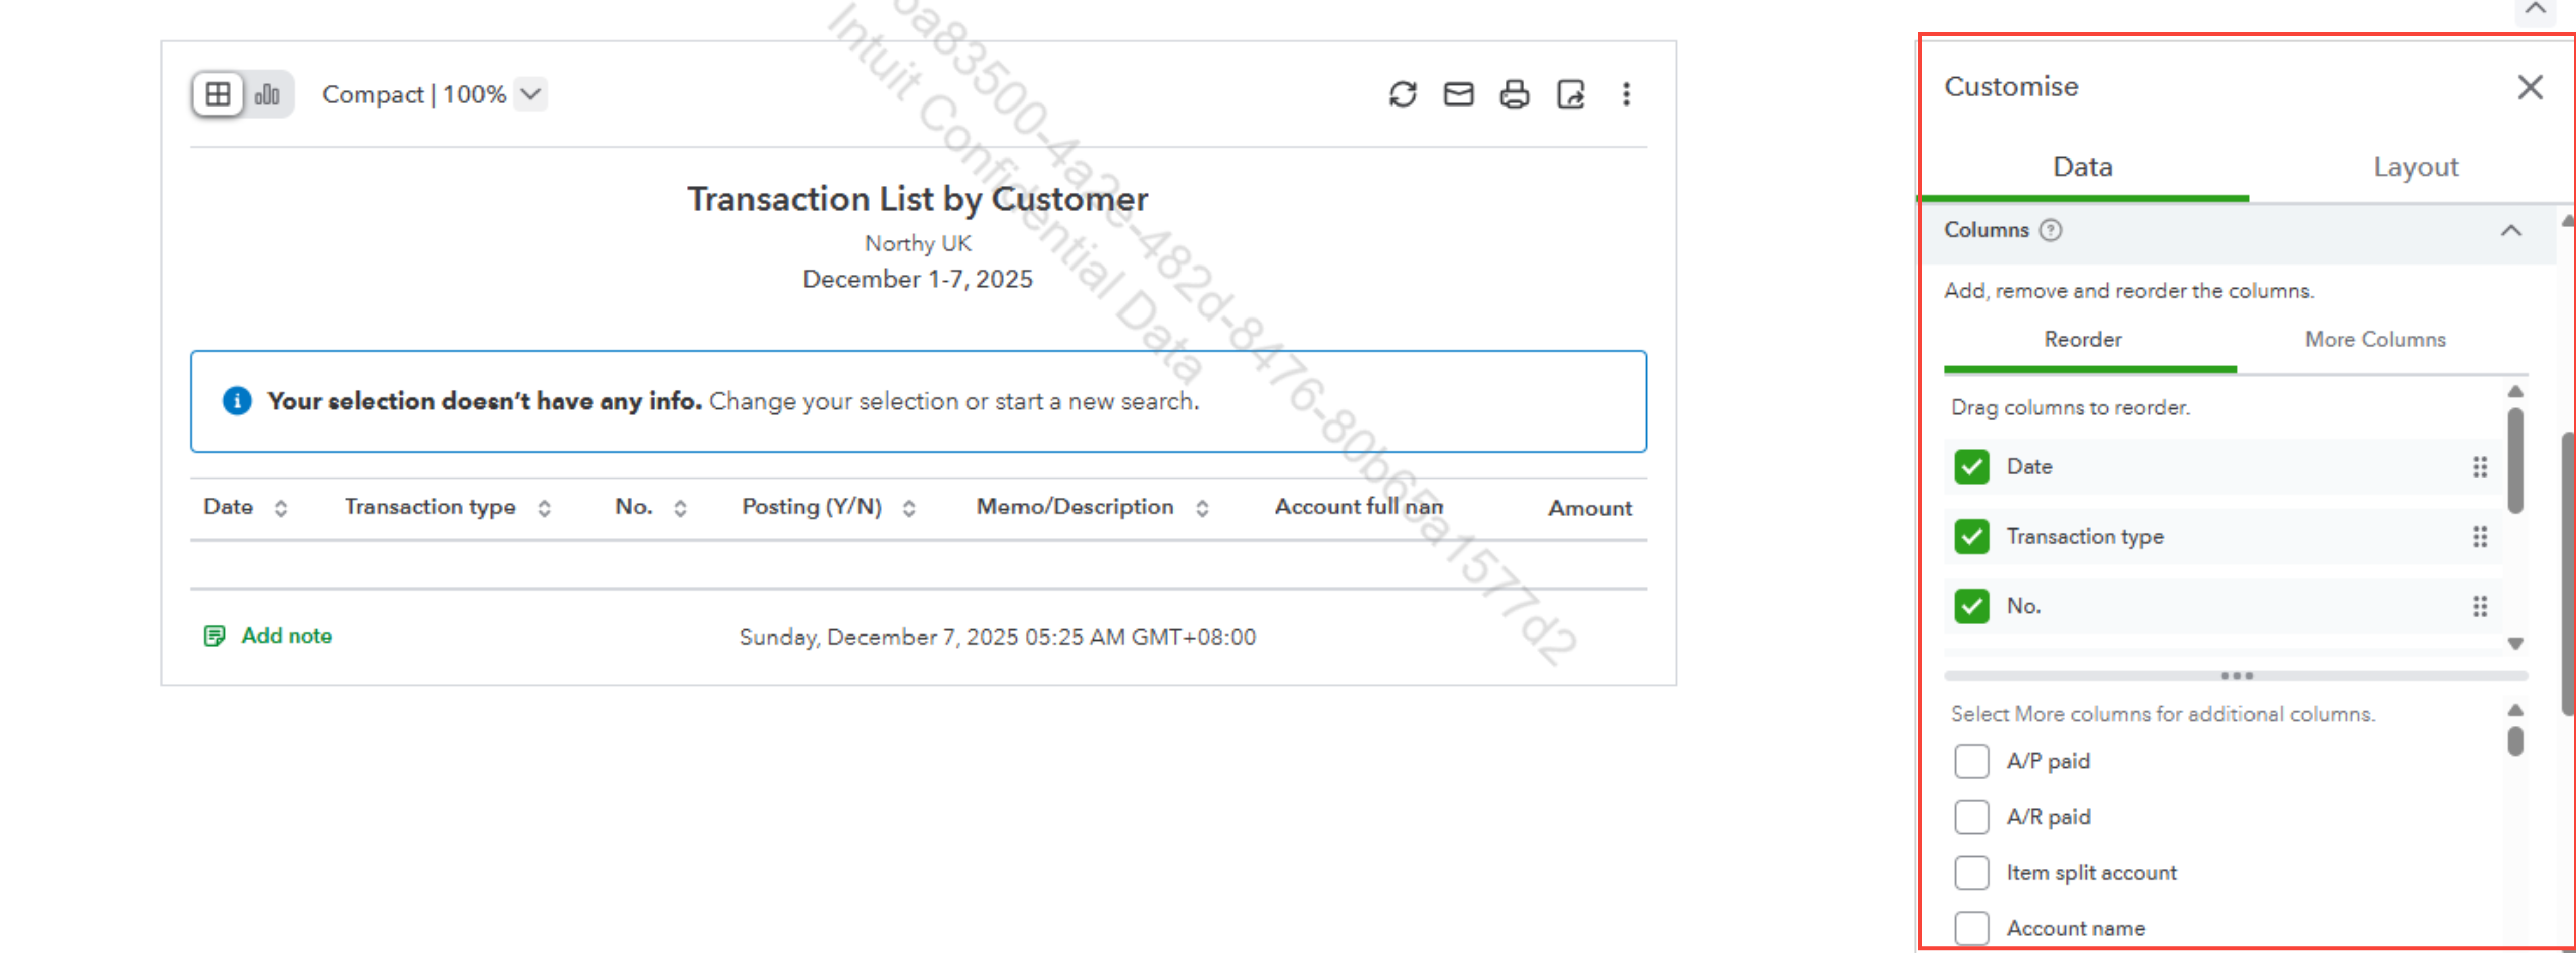Uncheck the Transaction type column checkbox
This screenshot has width=2576, height=953.
pyautogui.click(x=1971, y=537)
